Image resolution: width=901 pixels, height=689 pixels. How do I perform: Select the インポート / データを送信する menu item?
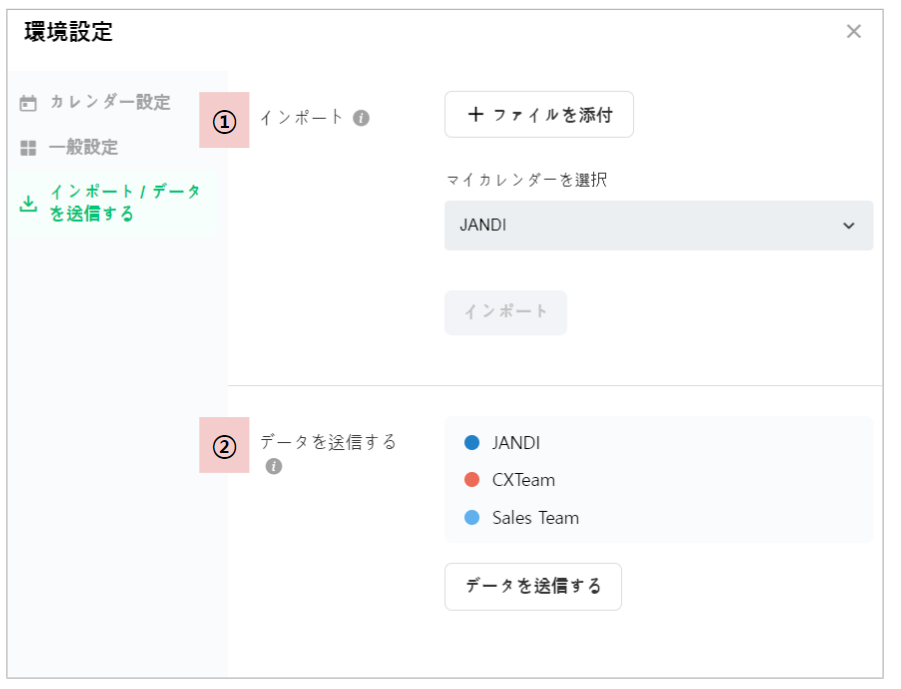click(124, 202)
